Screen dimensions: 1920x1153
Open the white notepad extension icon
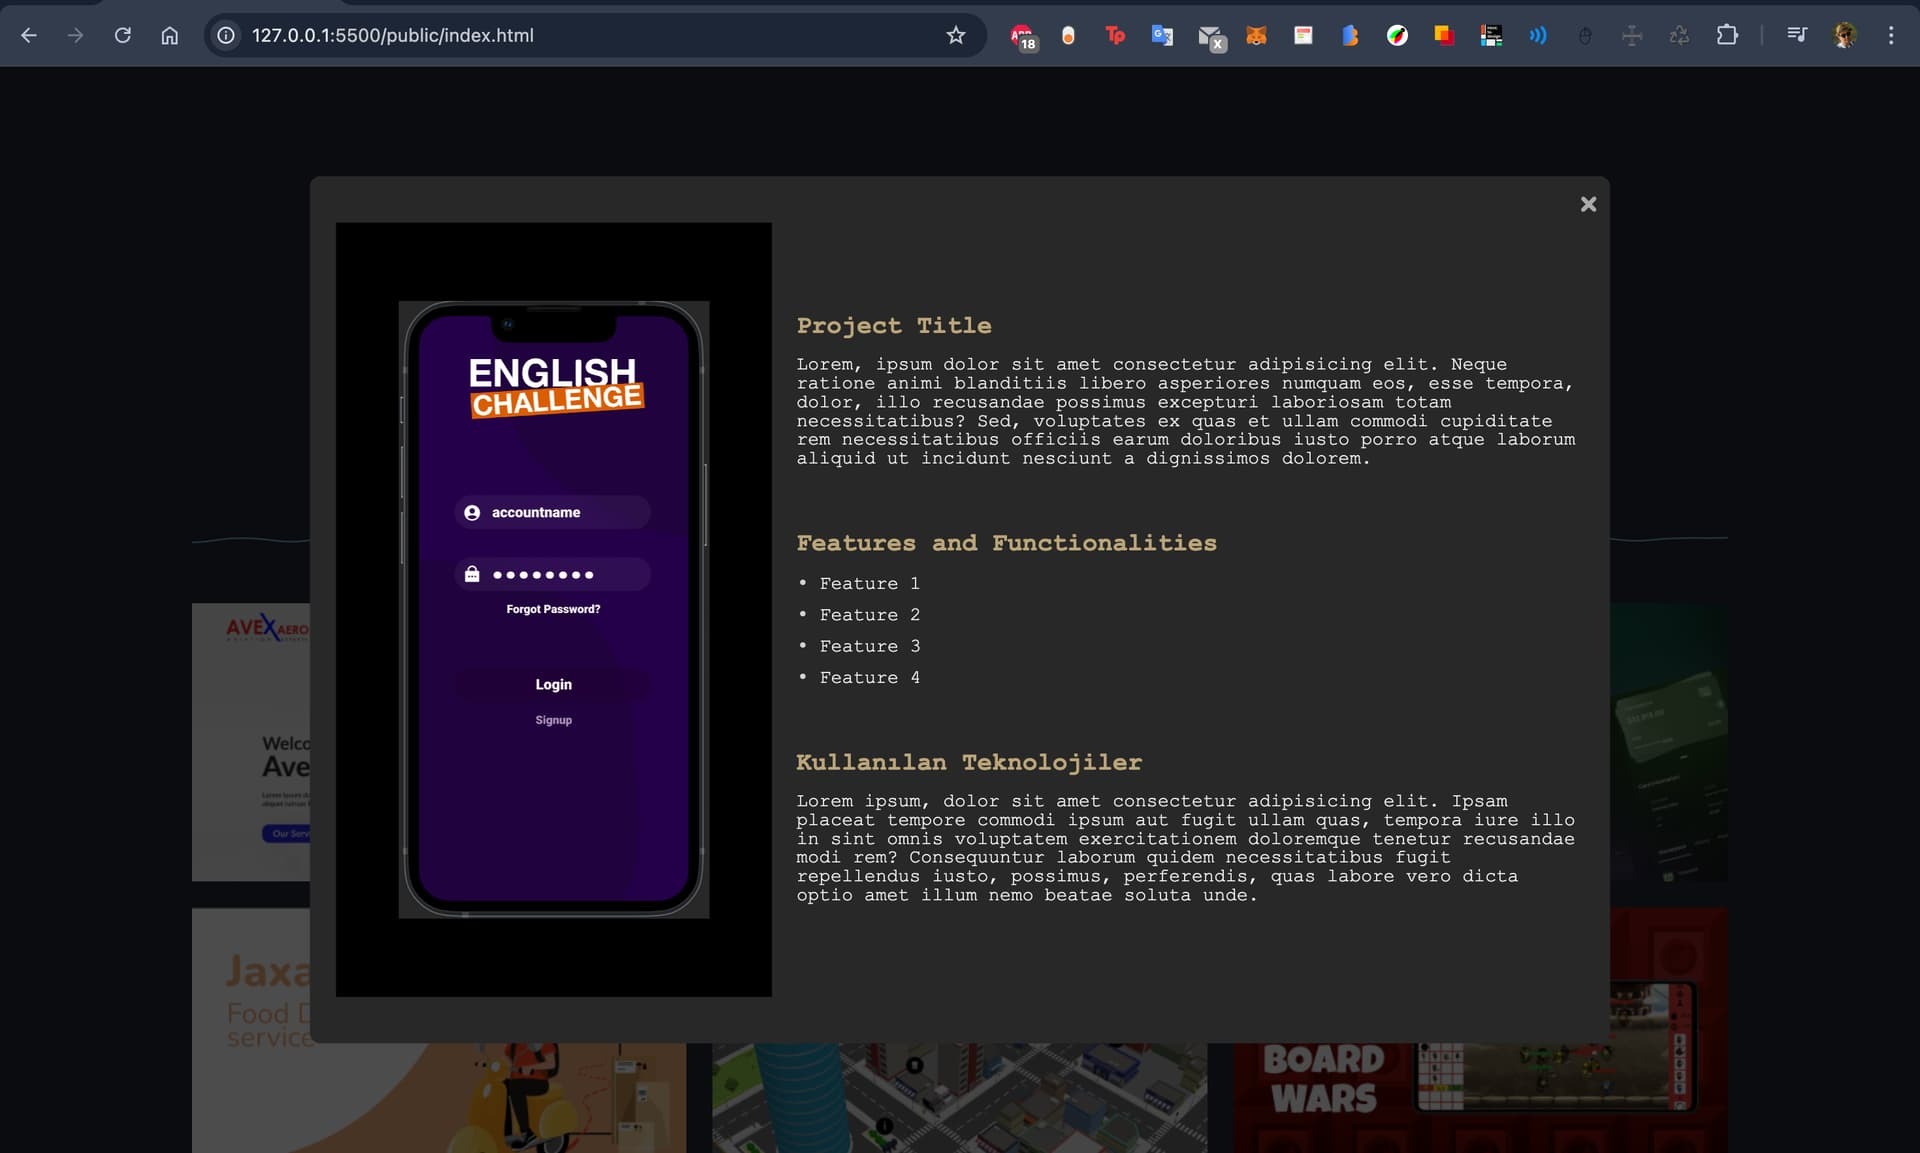coord(1303,36)
